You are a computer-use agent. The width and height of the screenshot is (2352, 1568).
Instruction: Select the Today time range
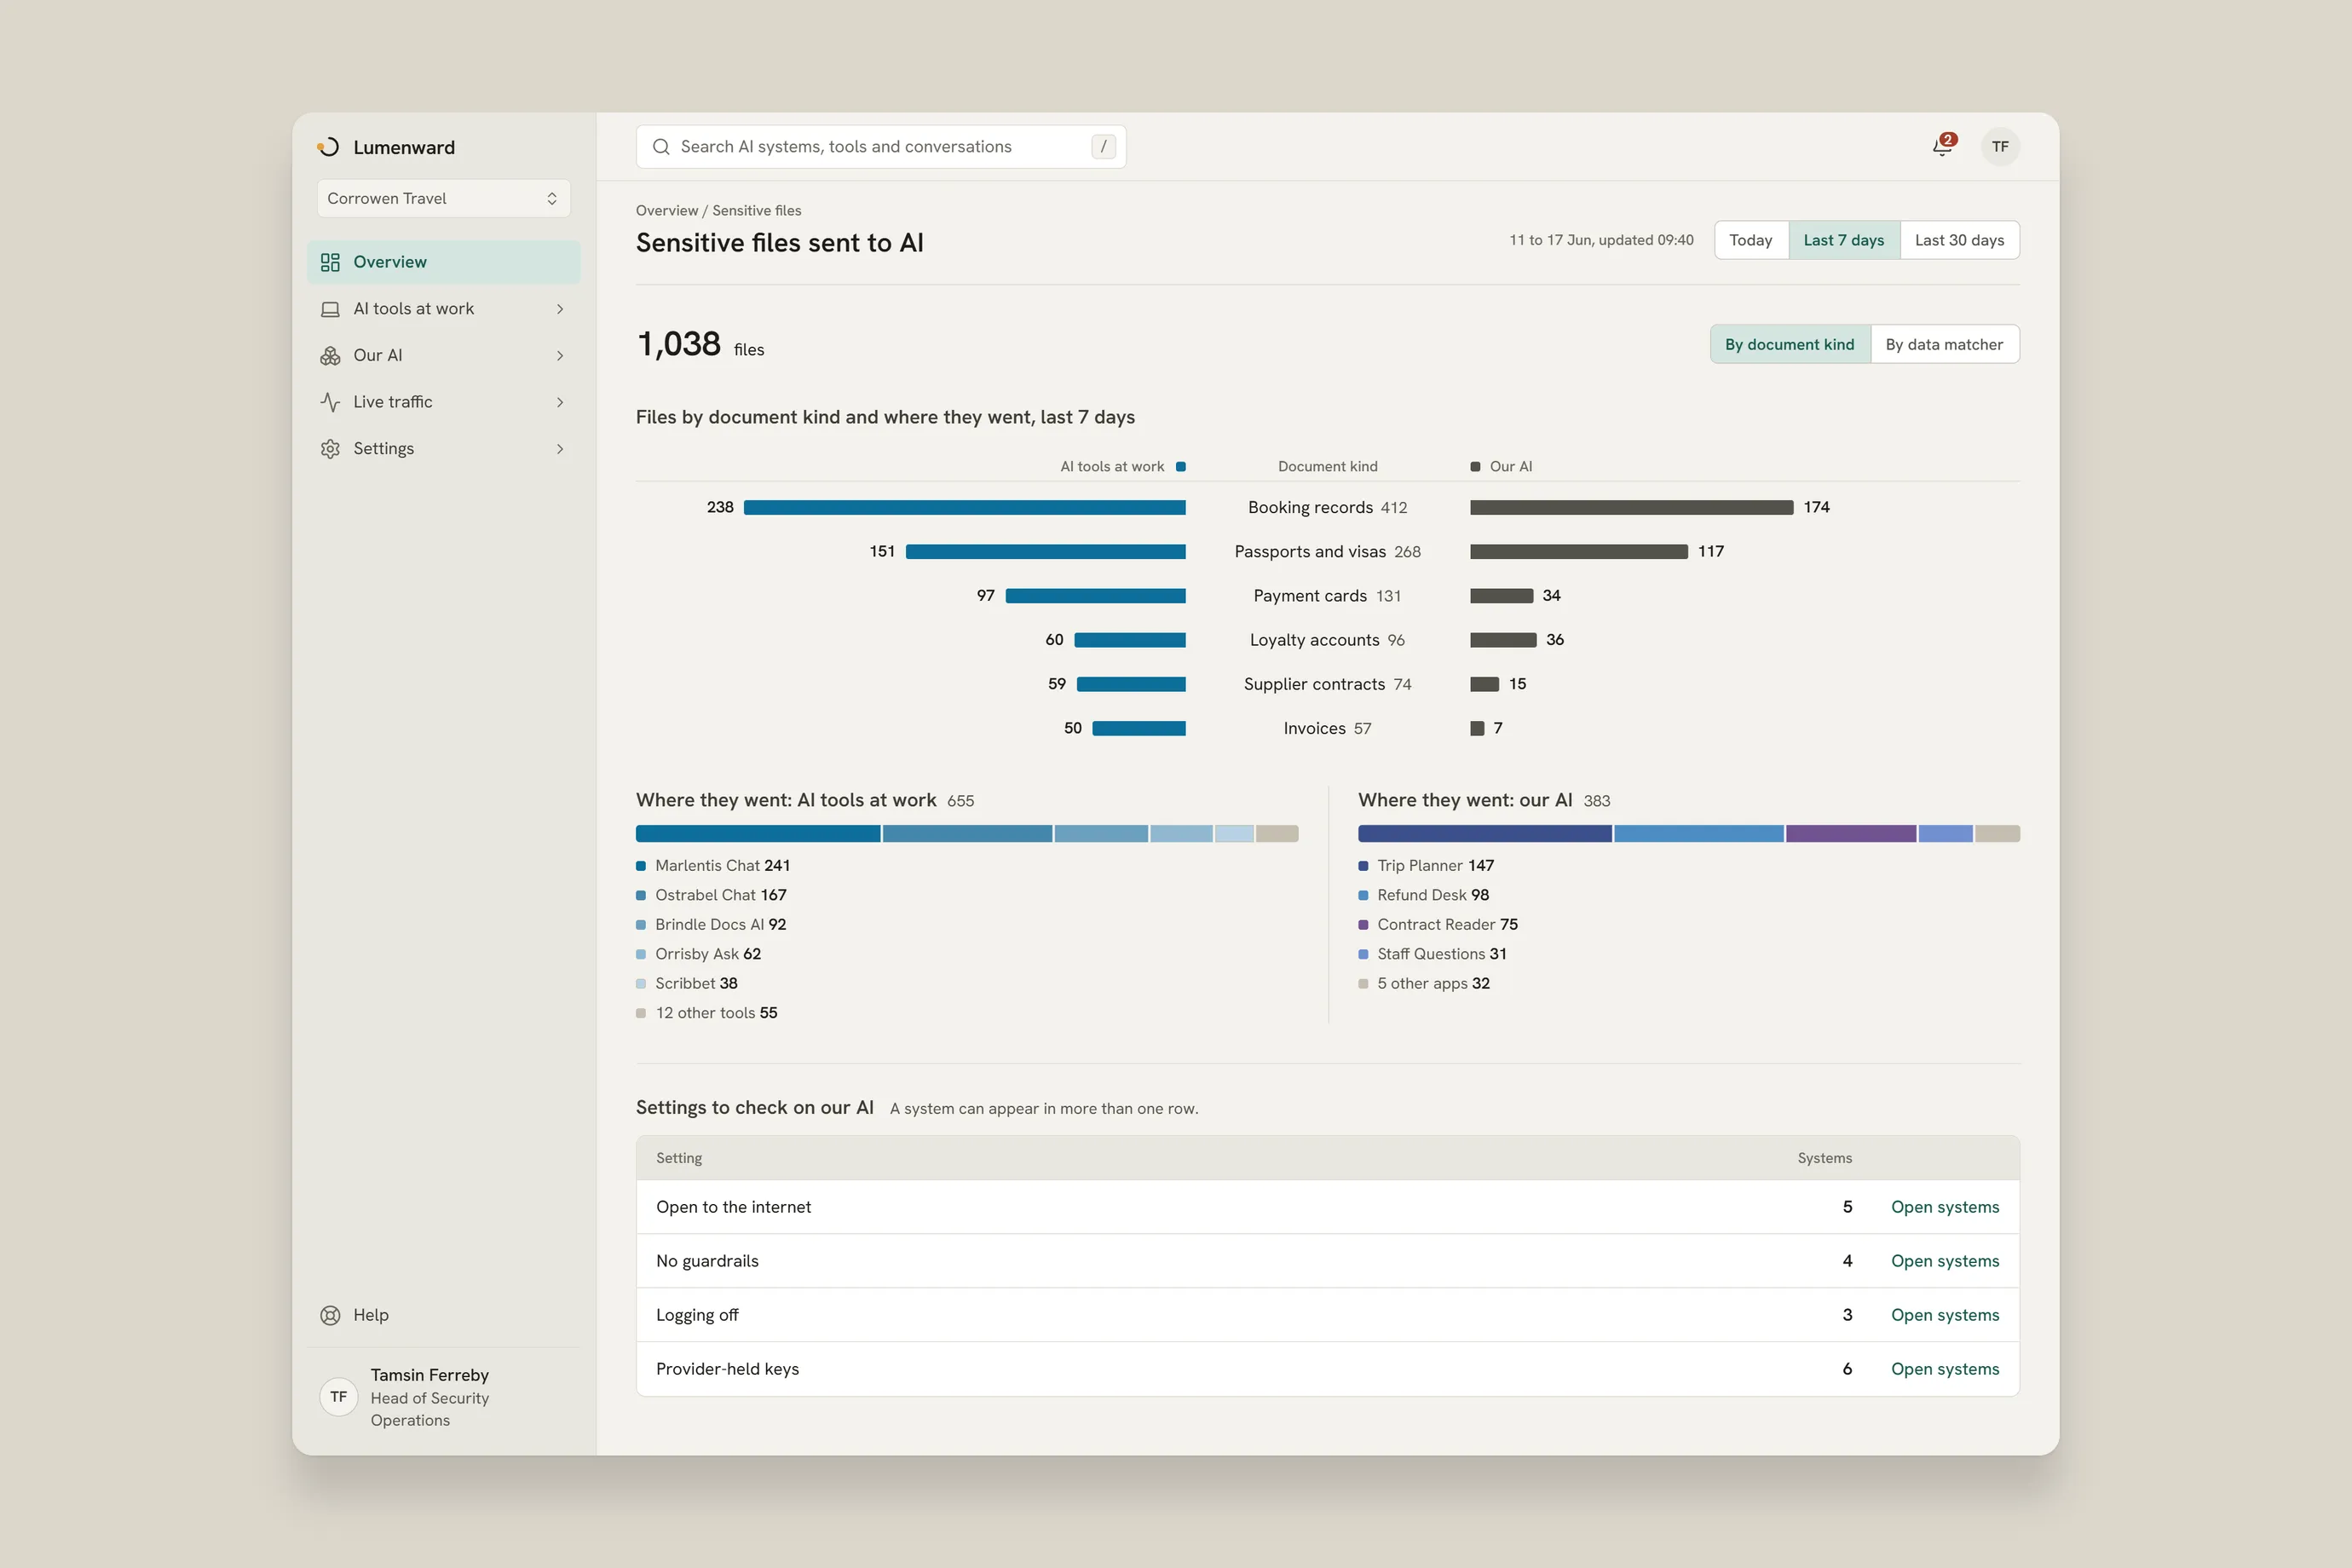[1750, 240]
